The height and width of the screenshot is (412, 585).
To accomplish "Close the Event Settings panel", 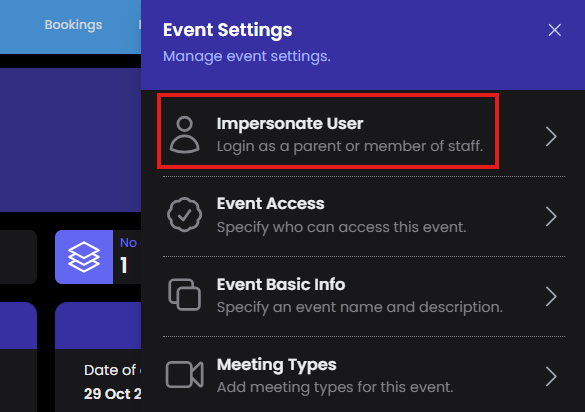I will click(555, 30).
